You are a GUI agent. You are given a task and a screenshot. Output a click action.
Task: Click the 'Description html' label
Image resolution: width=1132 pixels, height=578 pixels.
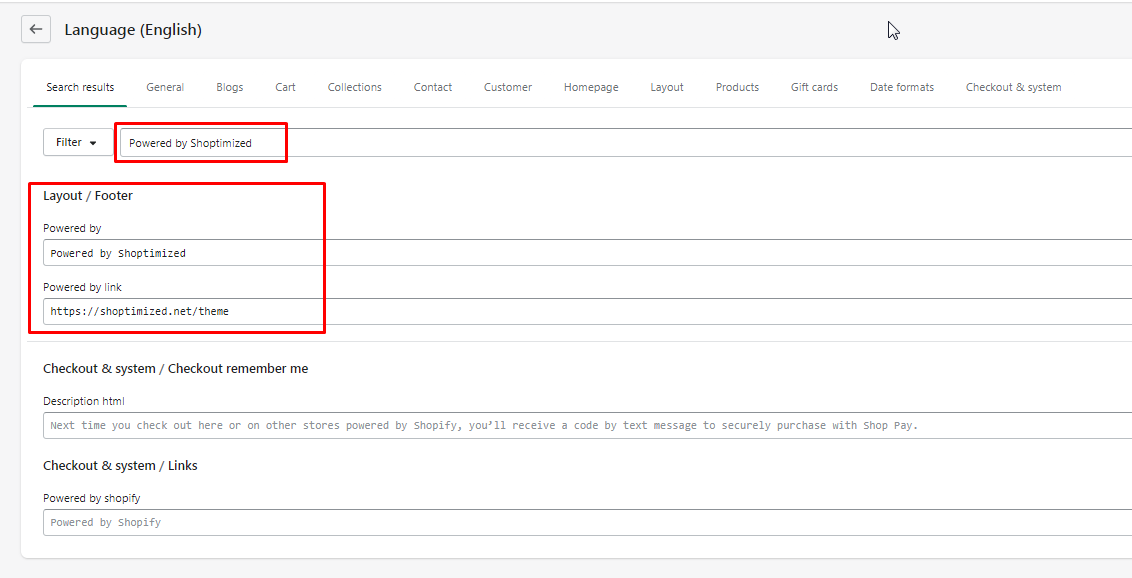point(84,401)
